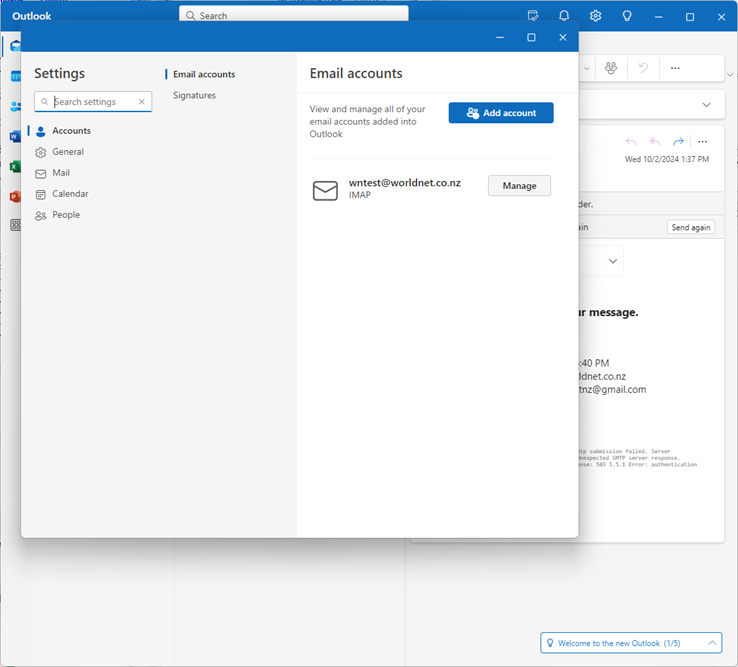Open more options ellipsis in the toolbar
The width and height of the screenshot is (738, 667).
[x=675, y=68]
